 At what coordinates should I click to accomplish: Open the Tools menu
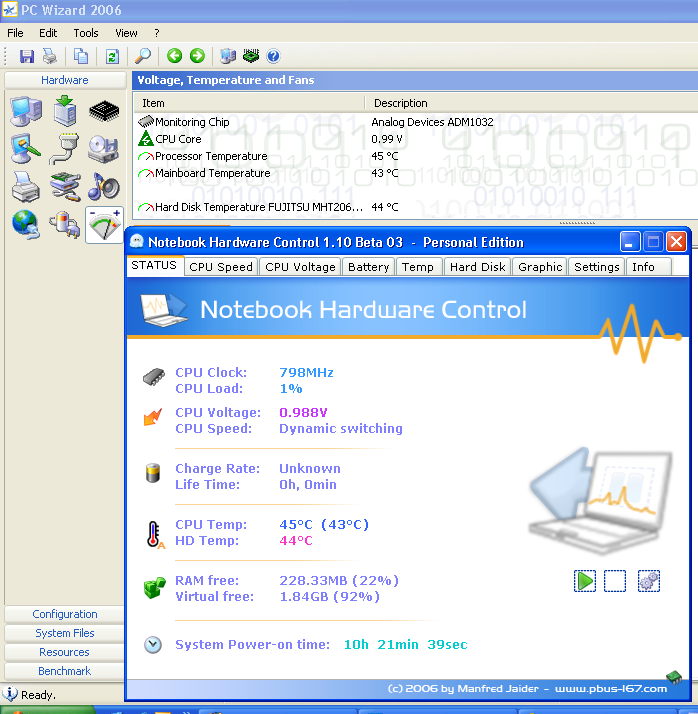click(86, 33)
